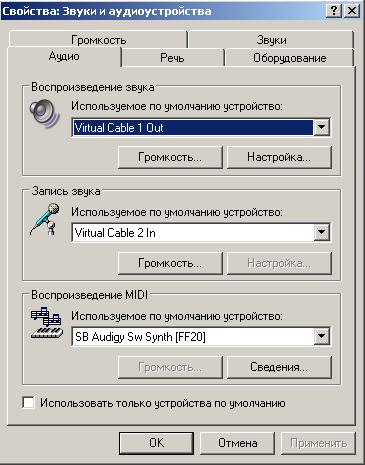Click the speaker icon in Воспроизведение звука
Image resolution: width=365 pixels, height=465 pixels.
pos(44,113)
